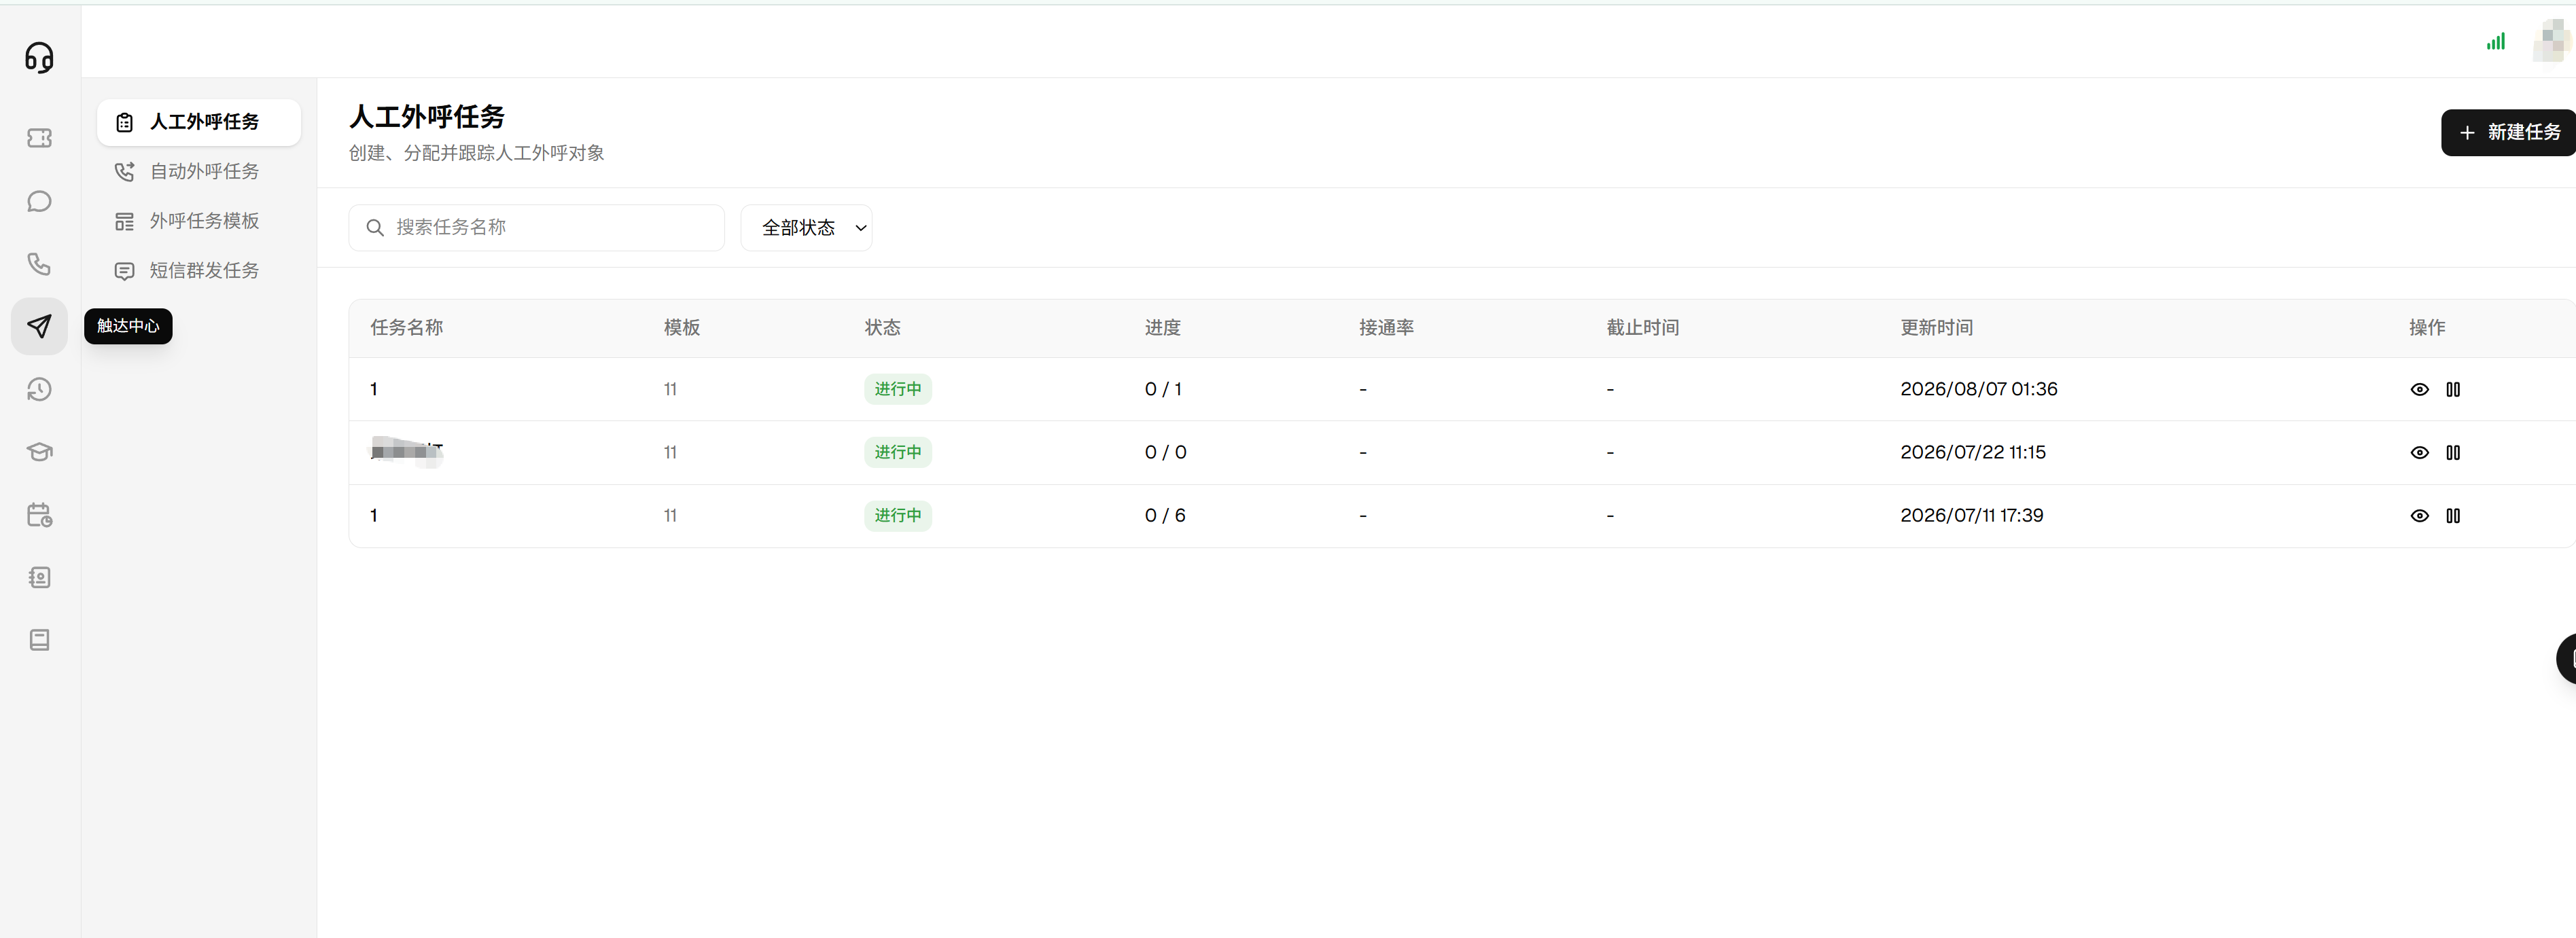Click the progress value 0 / 6
Viewport: 2576px width, 938px height.
(1166, 516)
